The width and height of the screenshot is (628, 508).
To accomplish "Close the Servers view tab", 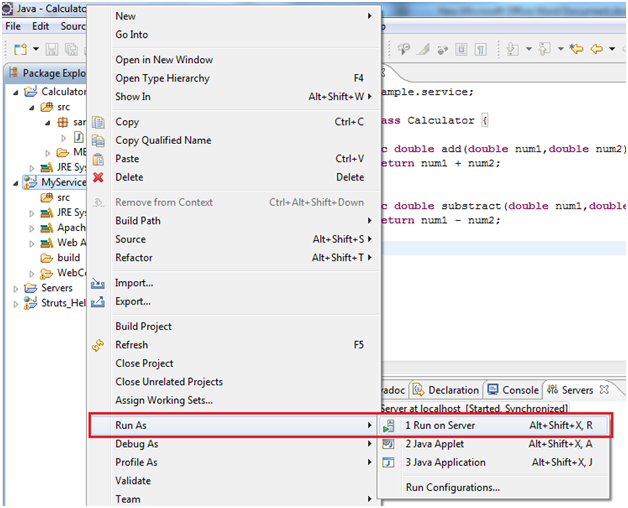I will point(604,389).
